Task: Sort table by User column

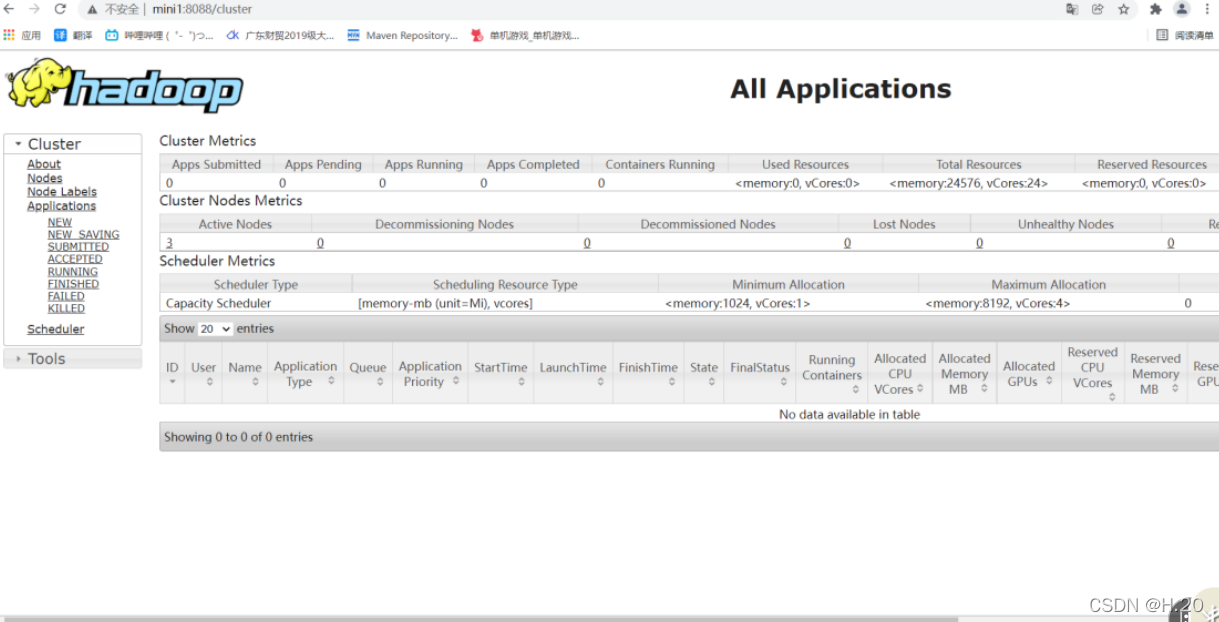Action: (x=203, y=374)
